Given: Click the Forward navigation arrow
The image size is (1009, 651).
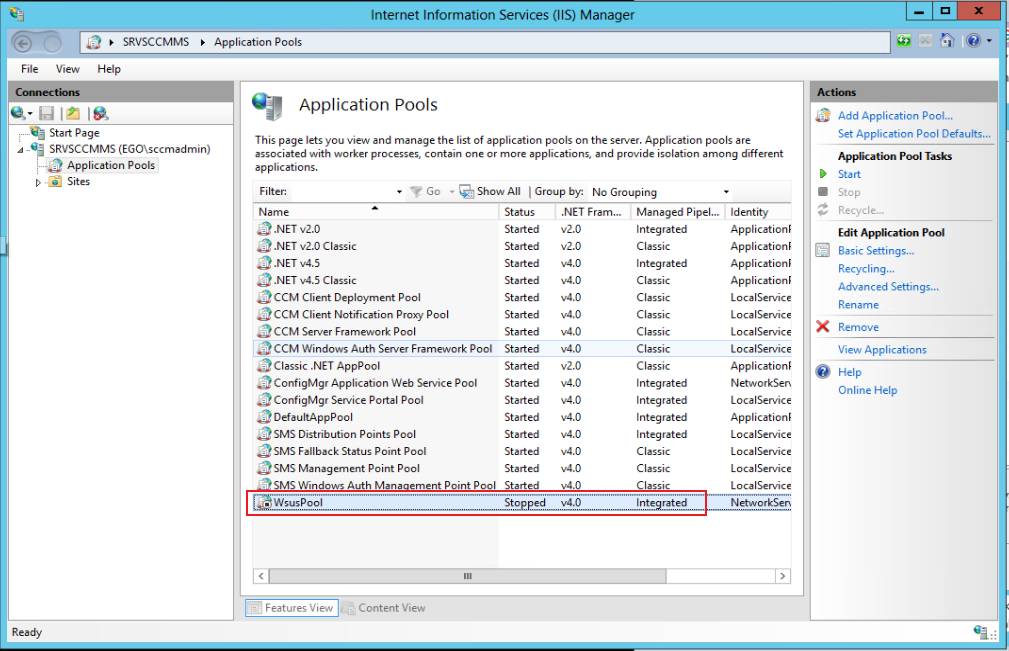Looking at the screenshot, I should [x=53, y=43].
